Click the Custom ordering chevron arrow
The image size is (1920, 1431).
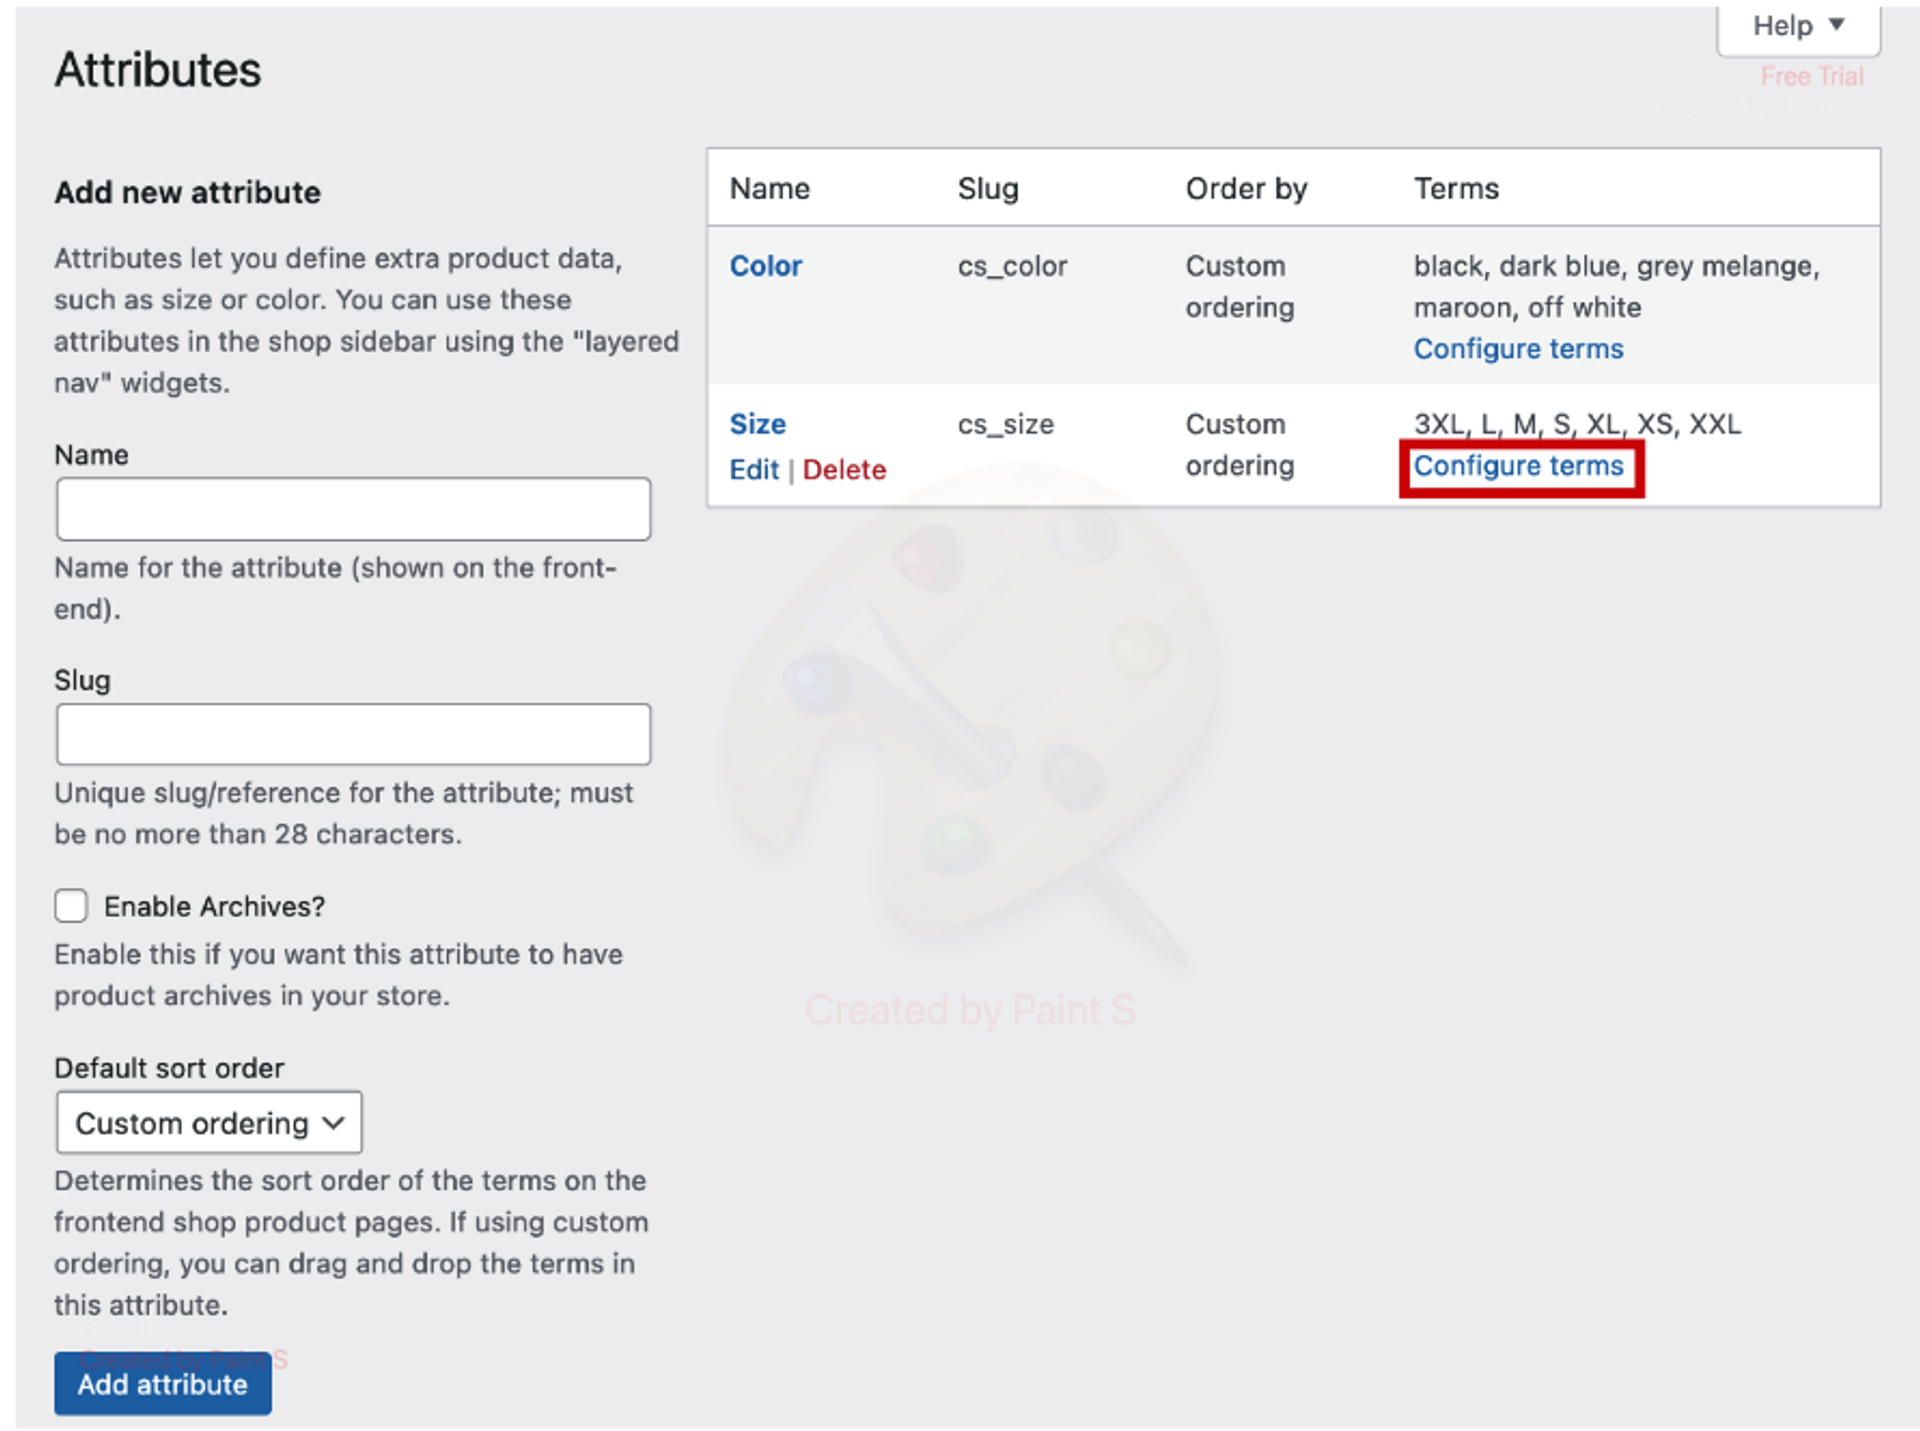[x=334, y=1123]
